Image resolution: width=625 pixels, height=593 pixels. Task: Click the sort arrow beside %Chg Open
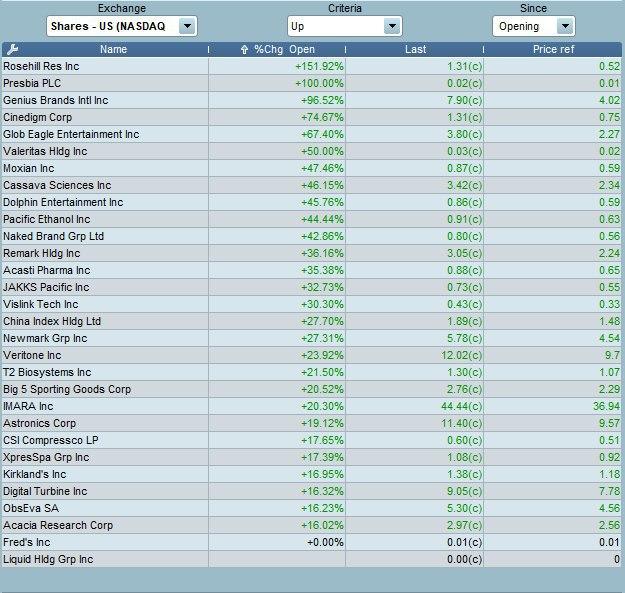point(244,49)
